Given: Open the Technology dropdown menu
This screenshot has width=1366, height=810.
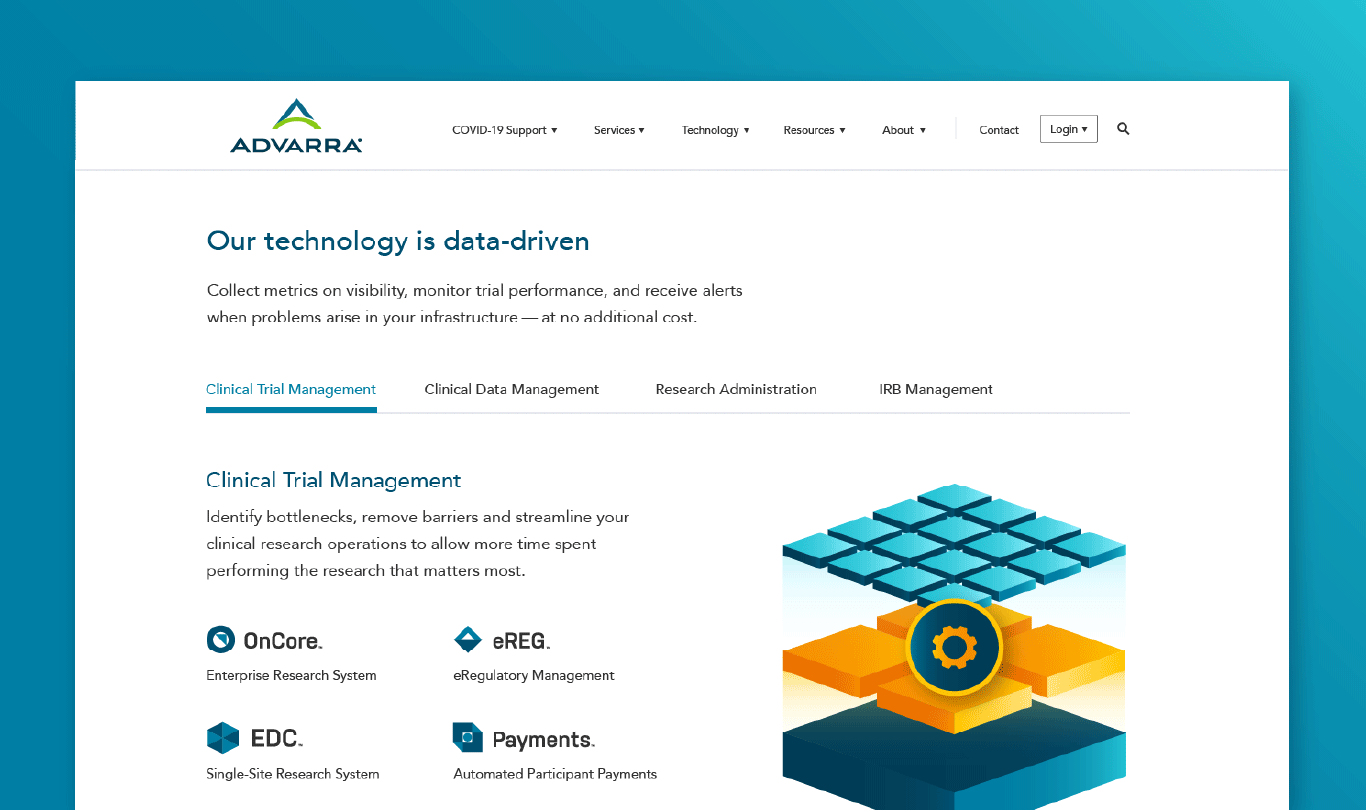Looking at the screenshot, I should pyautogui.click(x=715, y=130).
